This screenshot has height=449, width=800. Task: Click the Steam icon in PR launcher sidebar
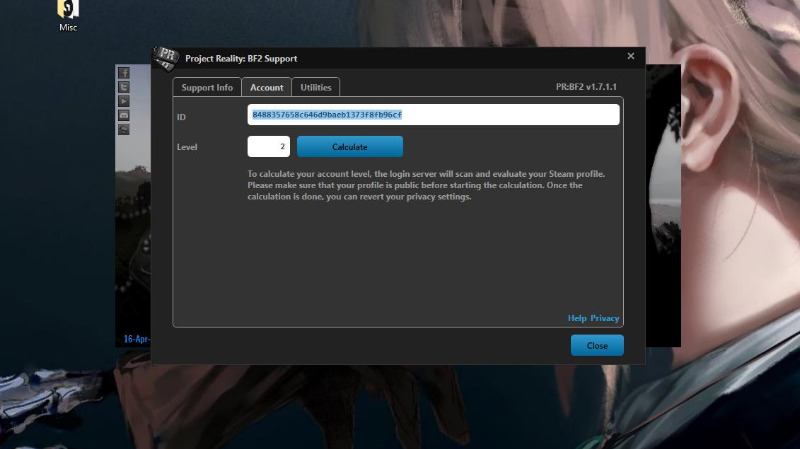tap(124, 130)
